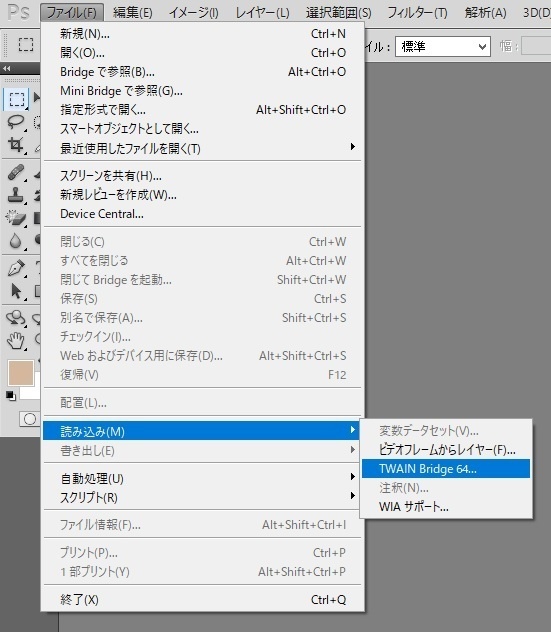Choose 指定形式で開く...
551x632 pixels.
click(203, 110)
